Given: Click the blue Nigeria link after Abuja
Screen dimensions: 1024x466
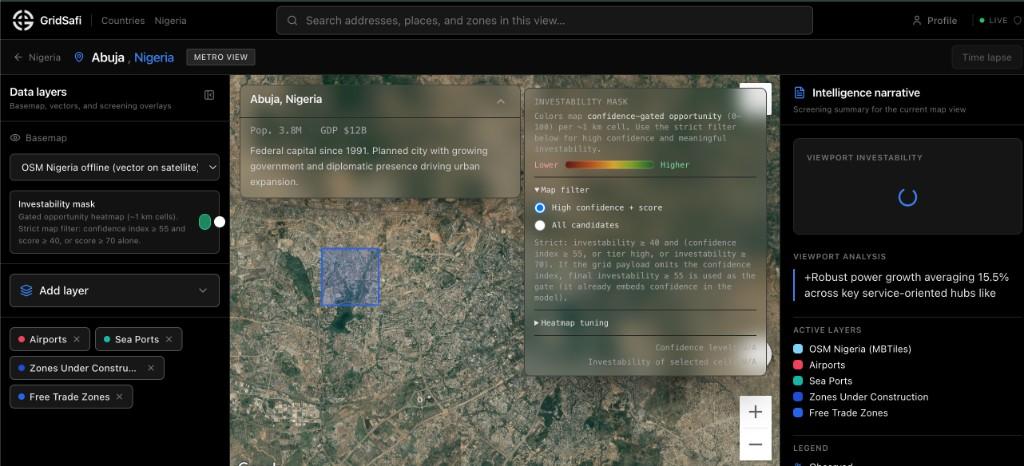Looking at the screenshot, I should point(154,57).
